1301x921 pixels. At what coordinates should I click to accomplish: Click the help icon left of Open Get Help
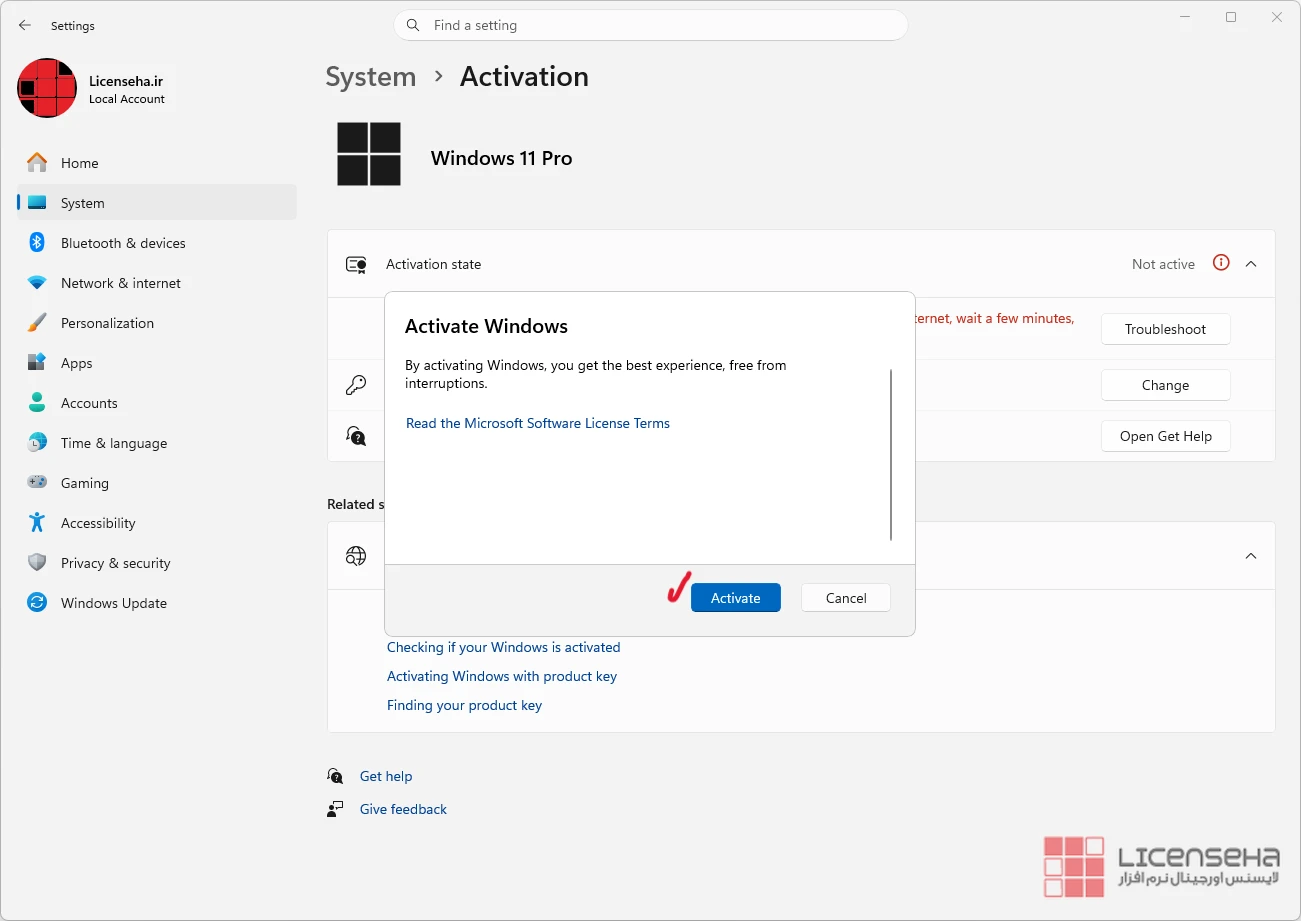[x=356, y=436]
